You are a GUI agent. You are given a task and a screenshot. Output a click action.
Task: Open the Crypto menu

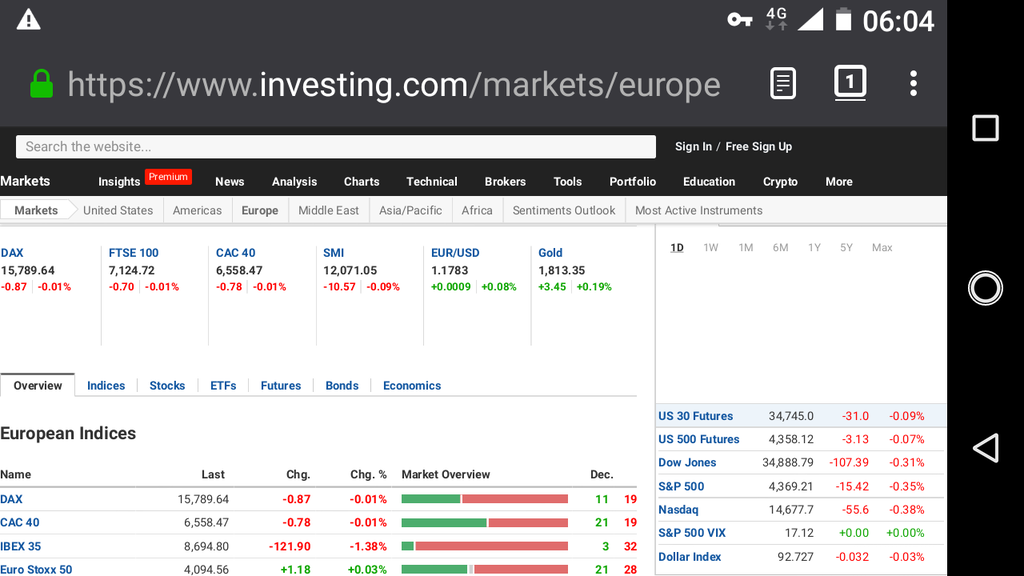point(780,182)
